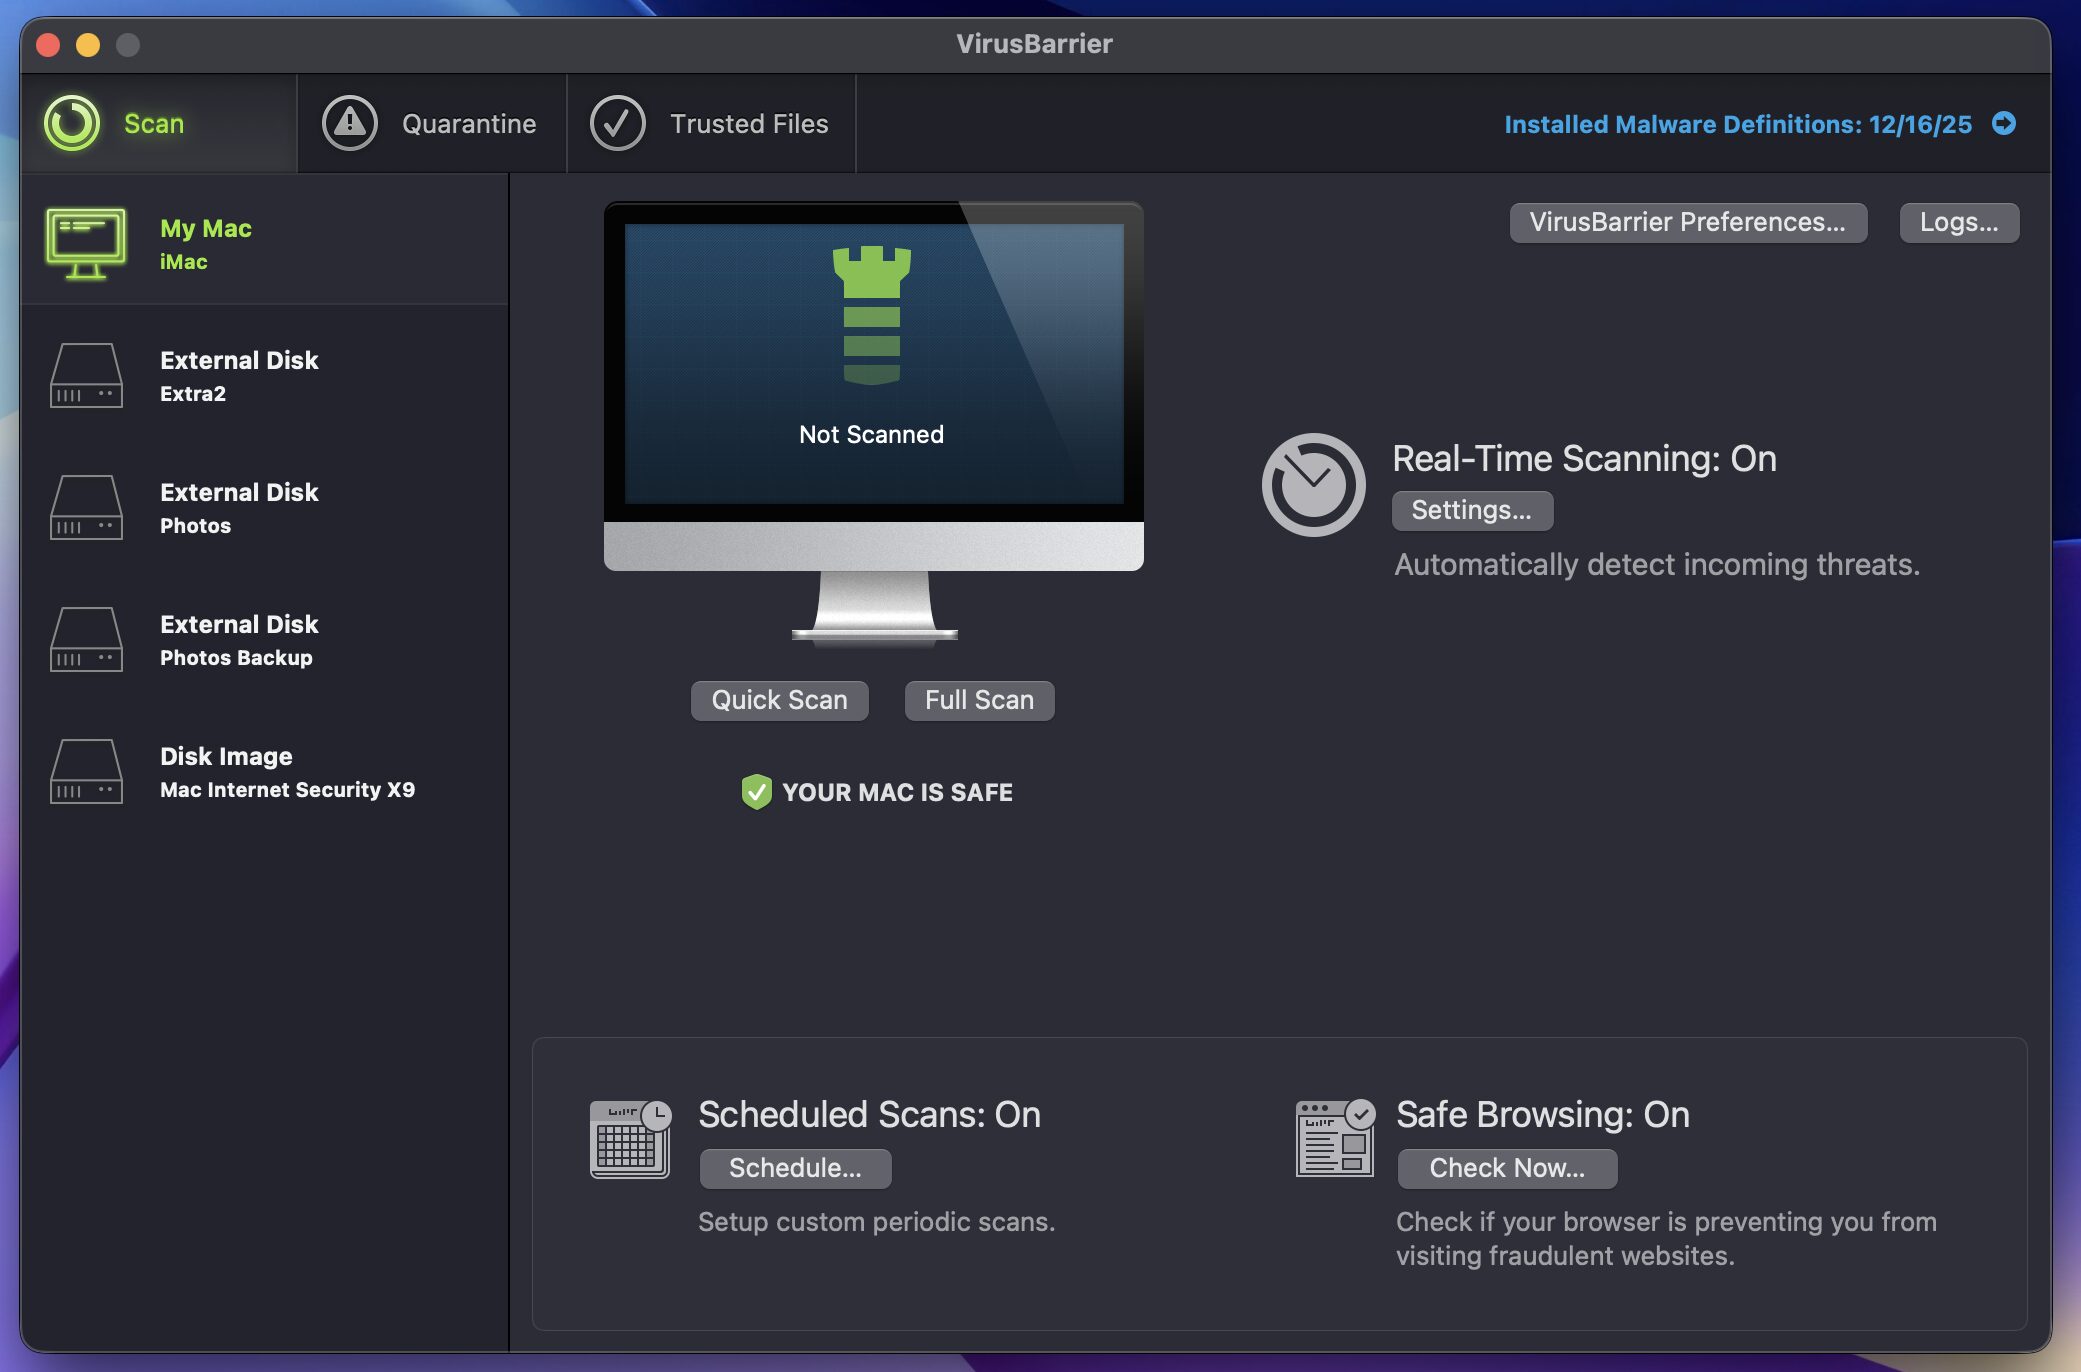Click the Safe Browsing webpage icon
The width and height of the screenshot is (2081, 1372).
tap(1335, 1139)
